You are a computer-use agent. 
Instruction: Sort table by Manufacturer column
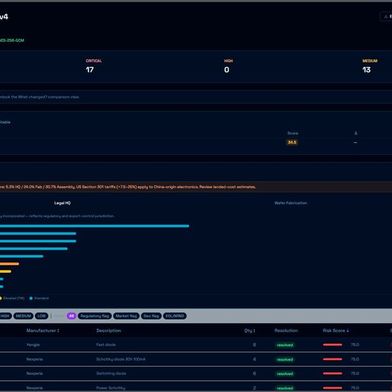pos(43,331)
